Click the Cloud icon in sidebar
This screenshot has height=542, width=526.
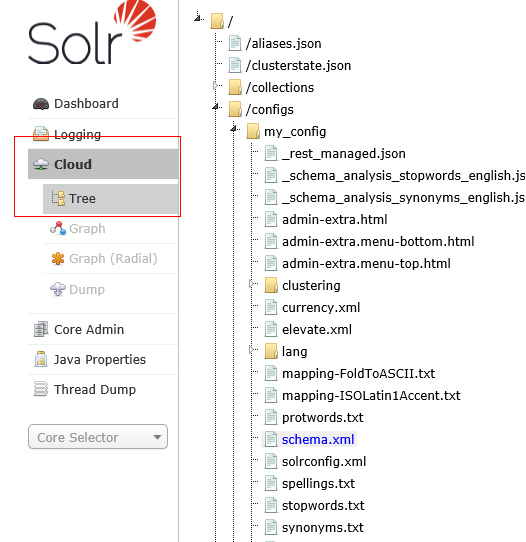tap(41, 164)
